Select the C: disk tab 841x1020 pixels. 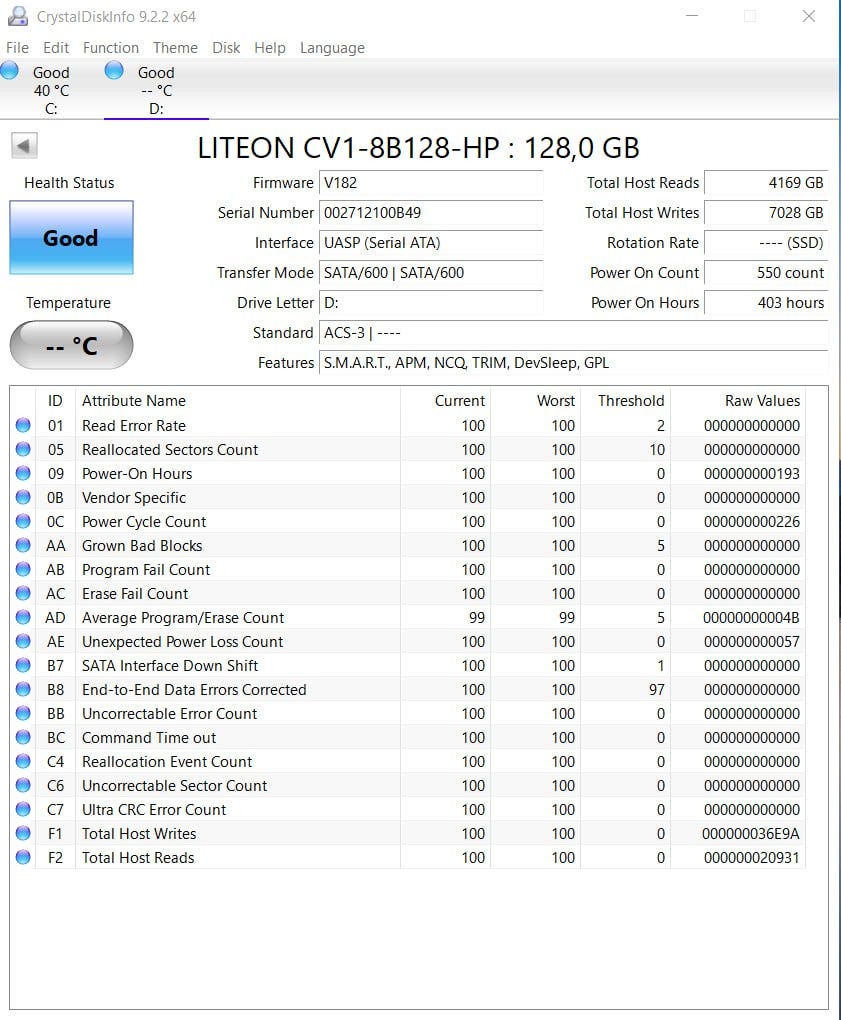[51, 90]
